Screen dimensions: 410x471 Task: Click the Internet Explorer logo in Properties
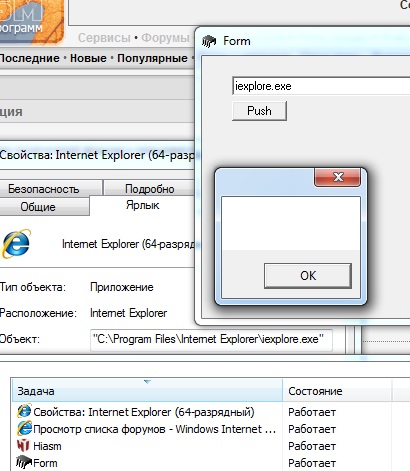pos(16,244)
